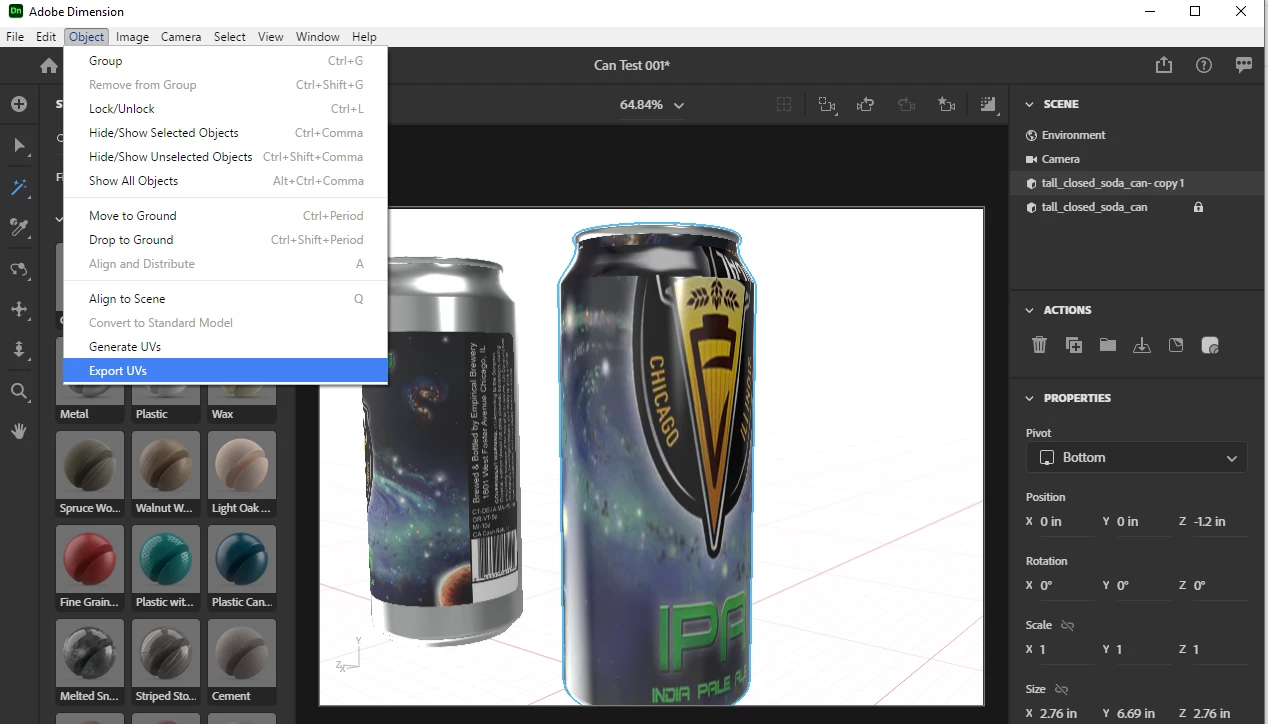Pick the Fine Grain red material

pos(90,568)
